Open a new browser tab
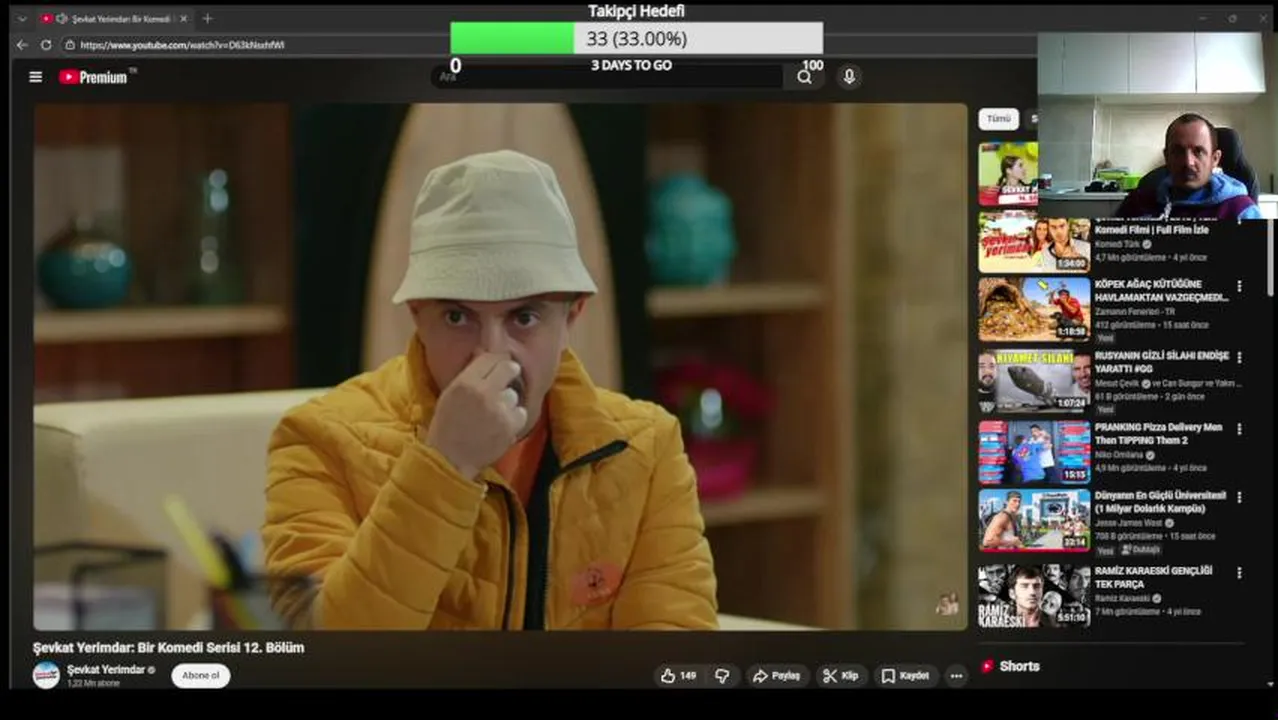 pos(207,18)
